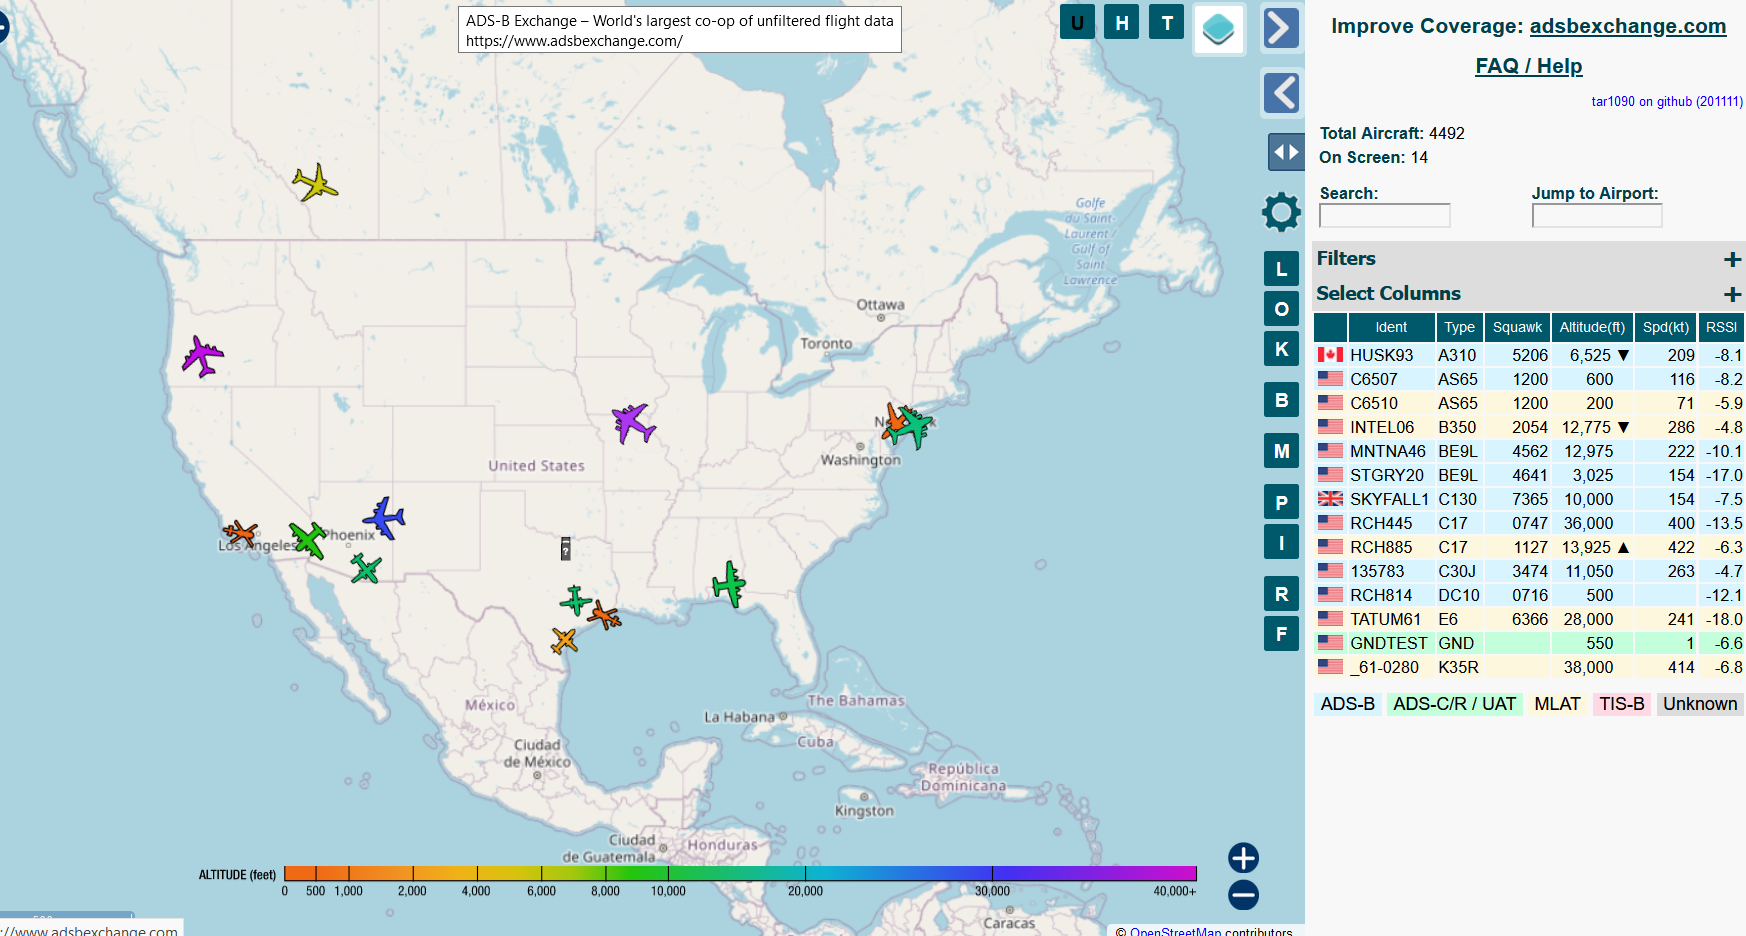This screenshot has width=1746, height=936.
Task: Open OpenStreetMap contributors link
Action: 1175,931
